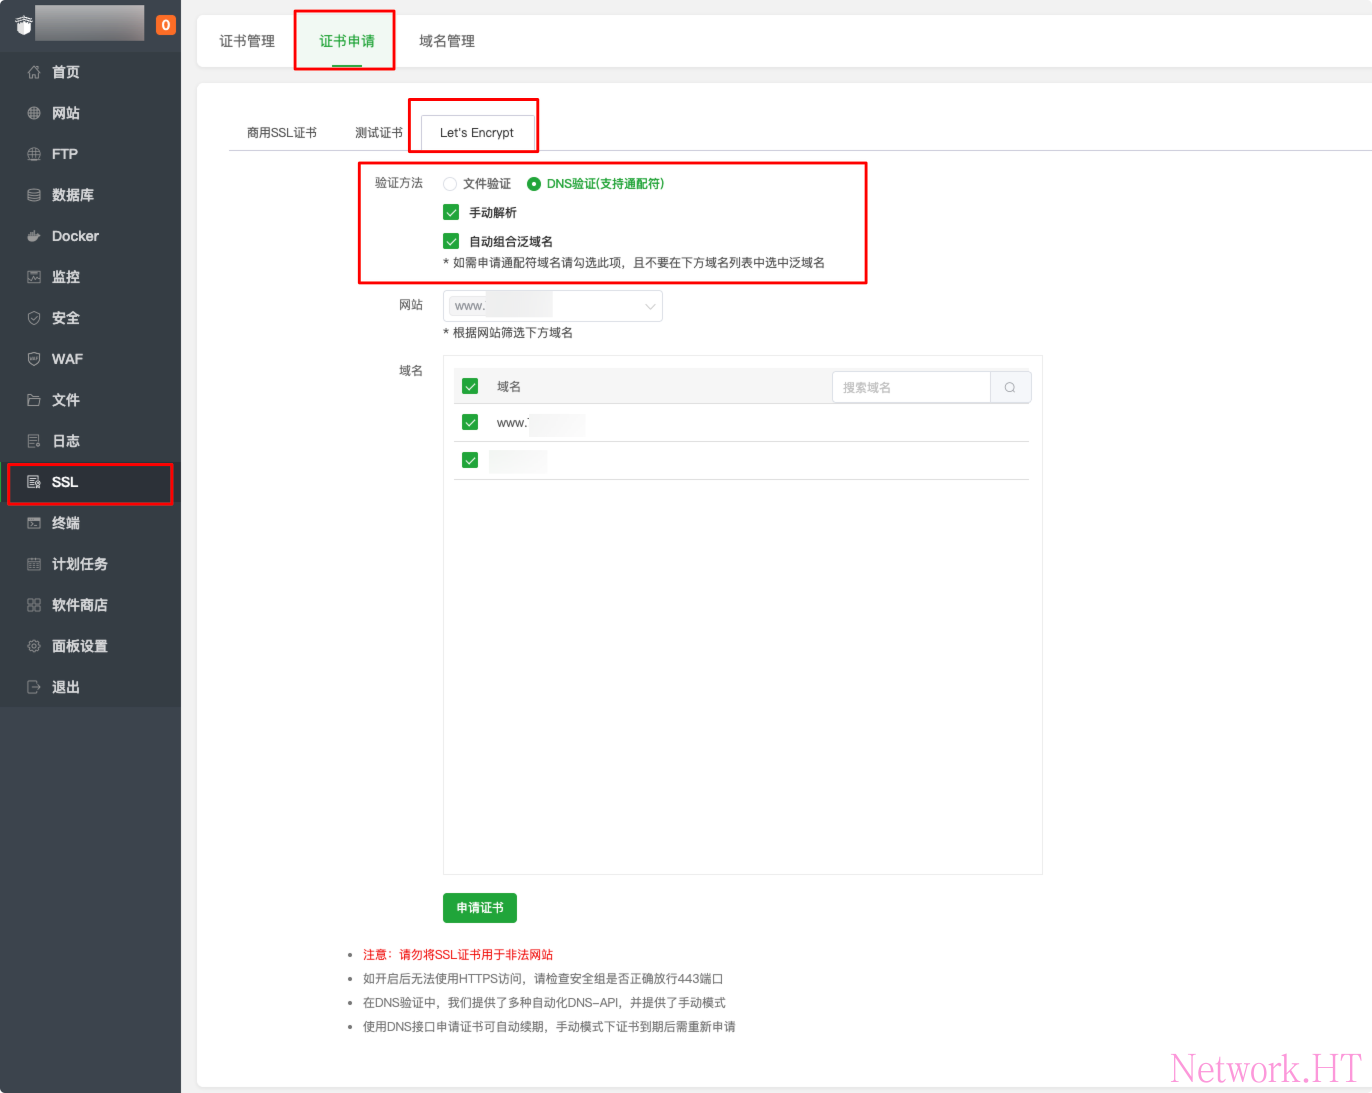The image size is (1372, 1093).
Task: Open panel settings gear icon
Action: click(34, 646)
